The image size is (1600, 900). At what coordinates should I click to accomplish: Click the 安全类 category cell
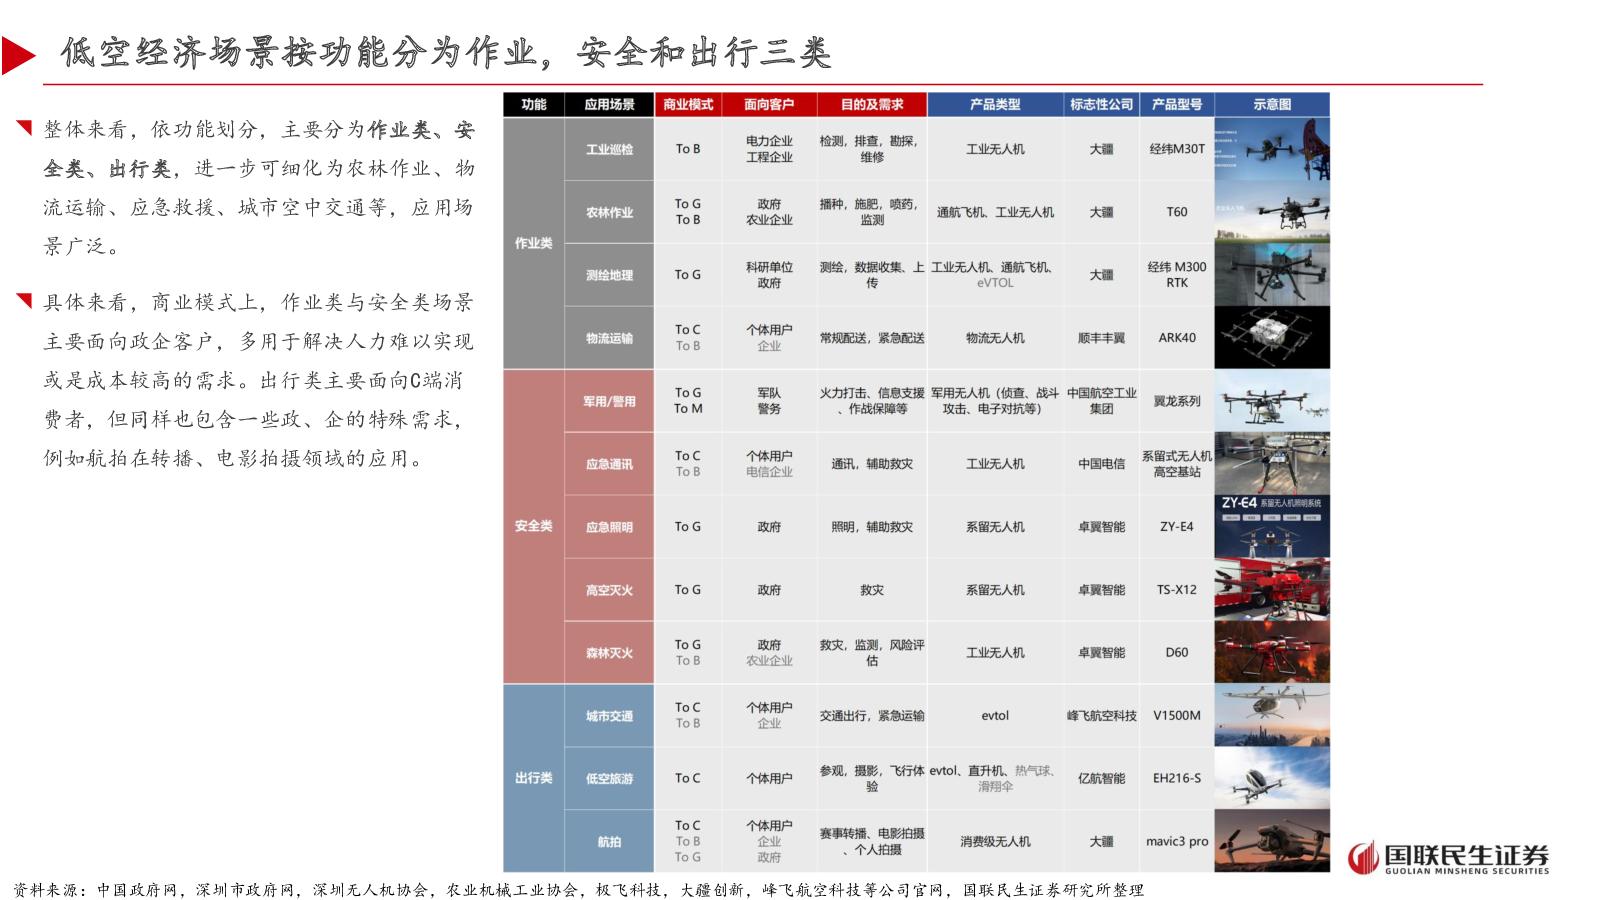click(x=534, y=526)
